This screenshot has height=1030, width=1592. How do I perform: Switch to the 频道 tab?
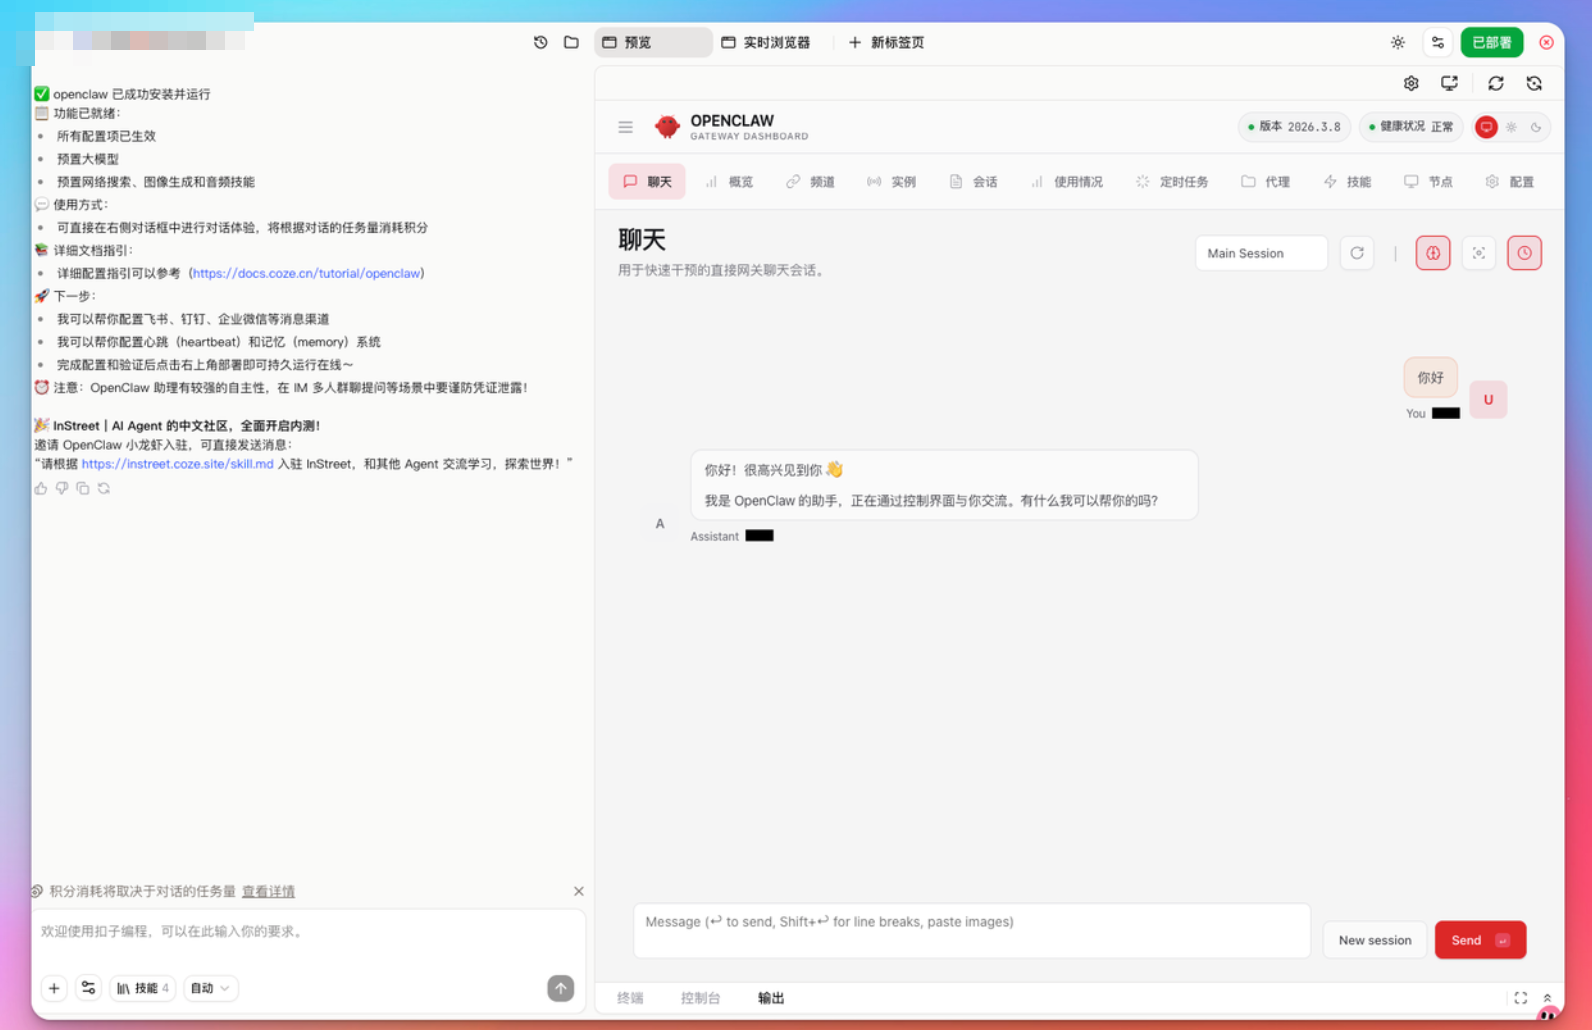[x=810, y=181]
